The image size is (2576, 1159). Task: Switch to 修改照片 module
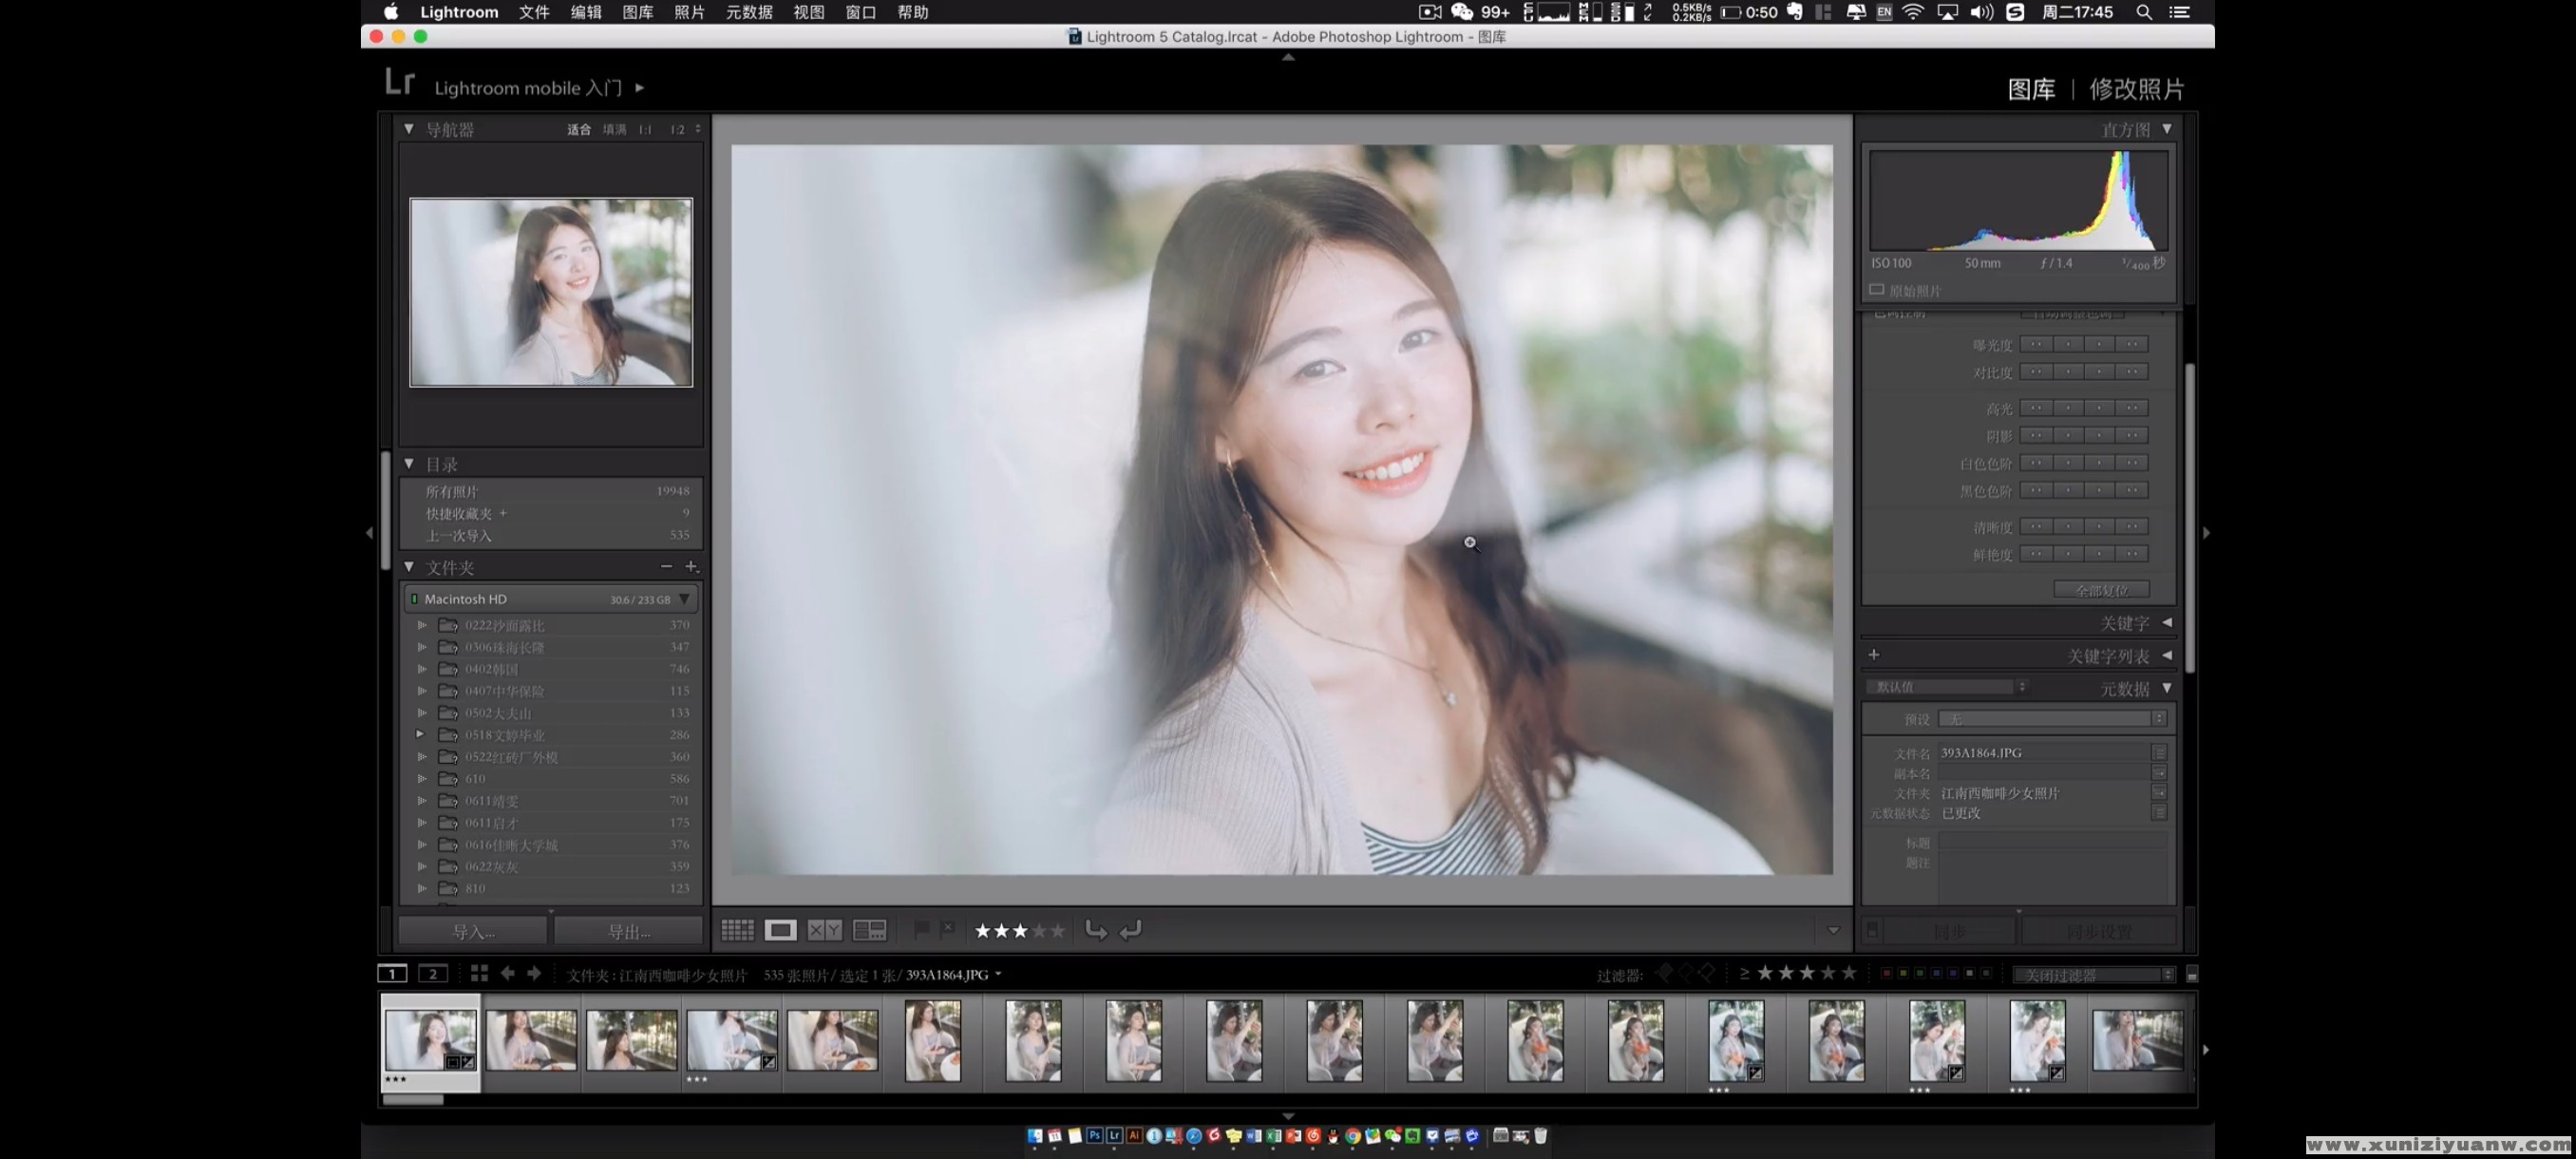point(2136,89)
